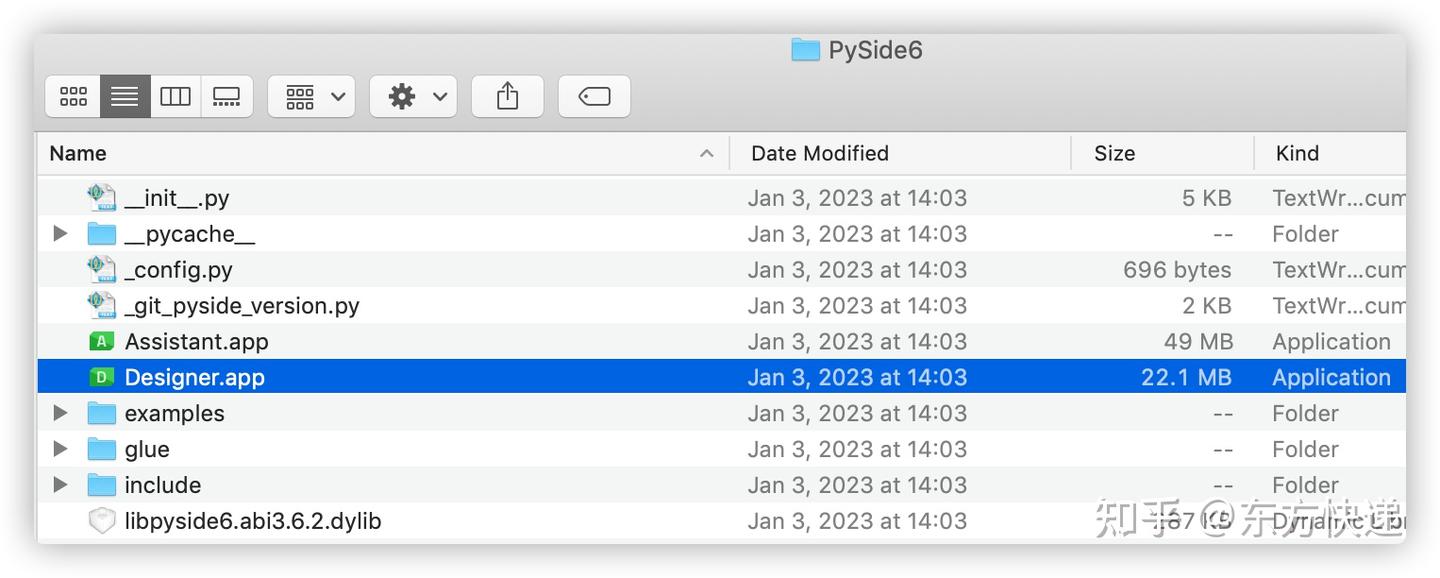
Task: Click the Edit Tags button
Action: click(x=594, y=96)
